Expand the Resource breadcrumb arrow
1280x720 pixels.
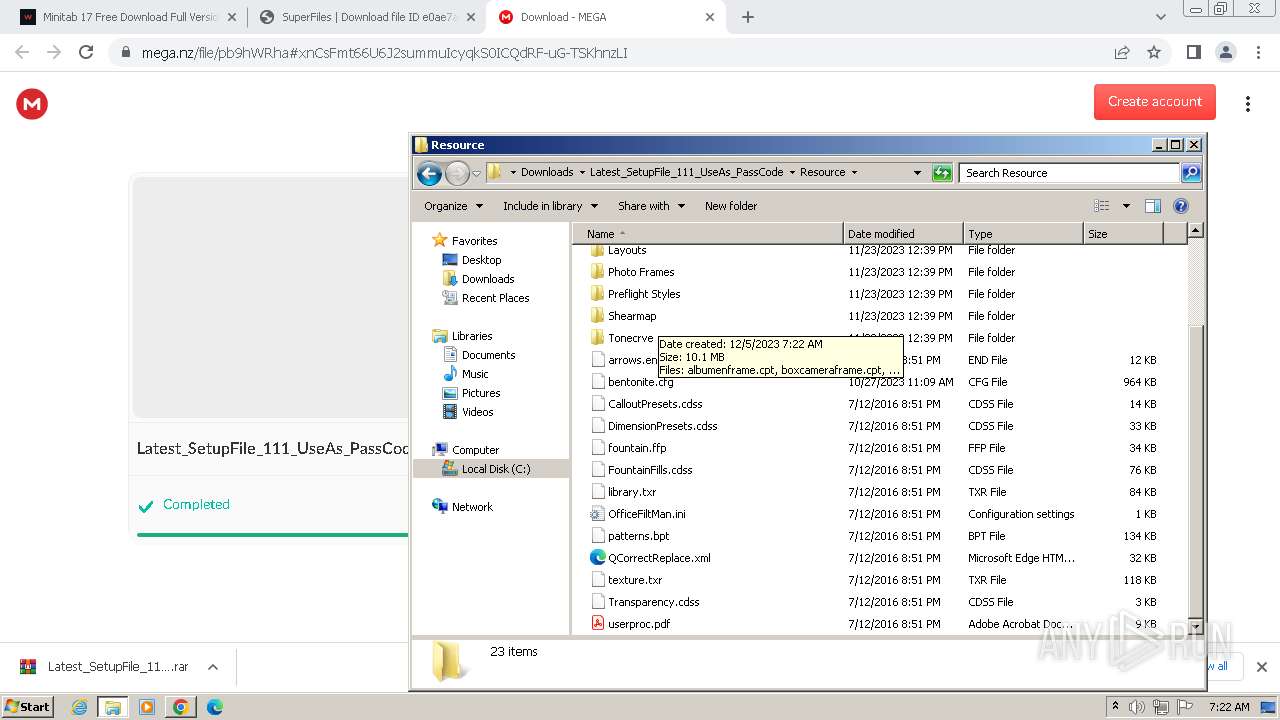tap(854, 172)
